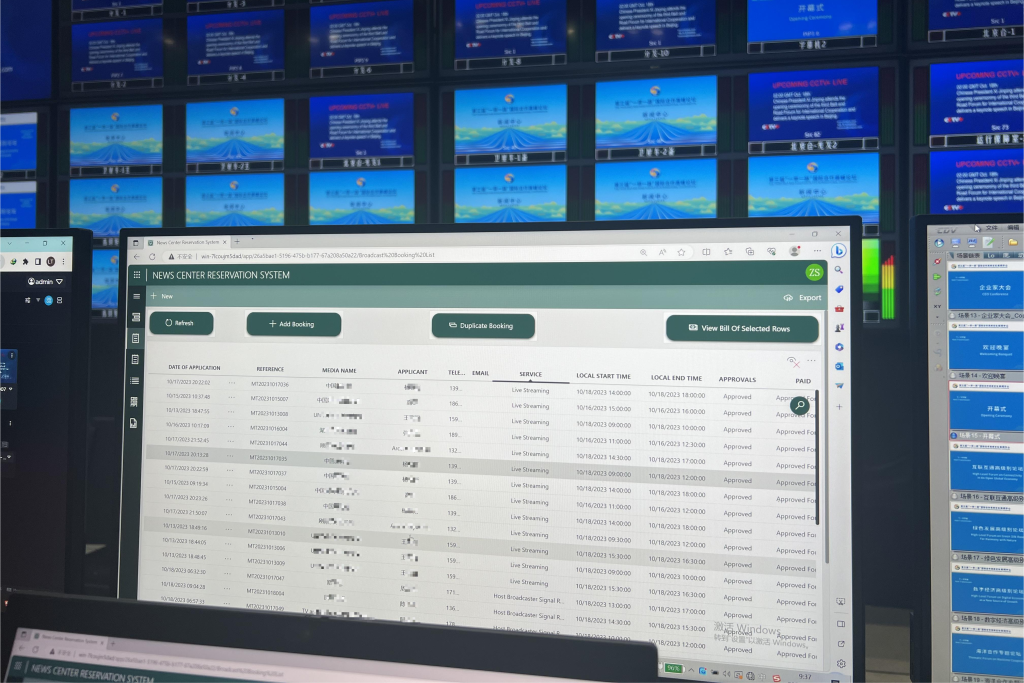Open the app launcher waffle grid icon
Screen dimensions: 1024x683
[136, 275]
